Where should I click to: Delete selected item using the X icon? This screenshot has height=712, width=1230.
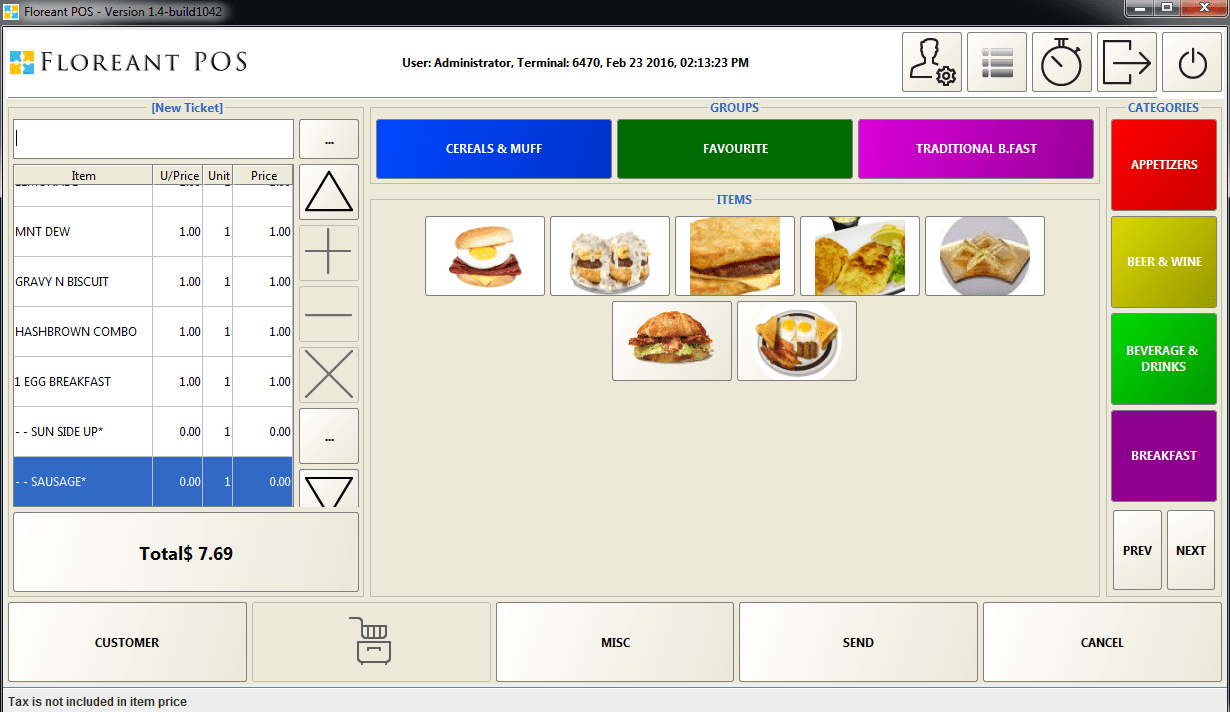click(x=328, y=375)
